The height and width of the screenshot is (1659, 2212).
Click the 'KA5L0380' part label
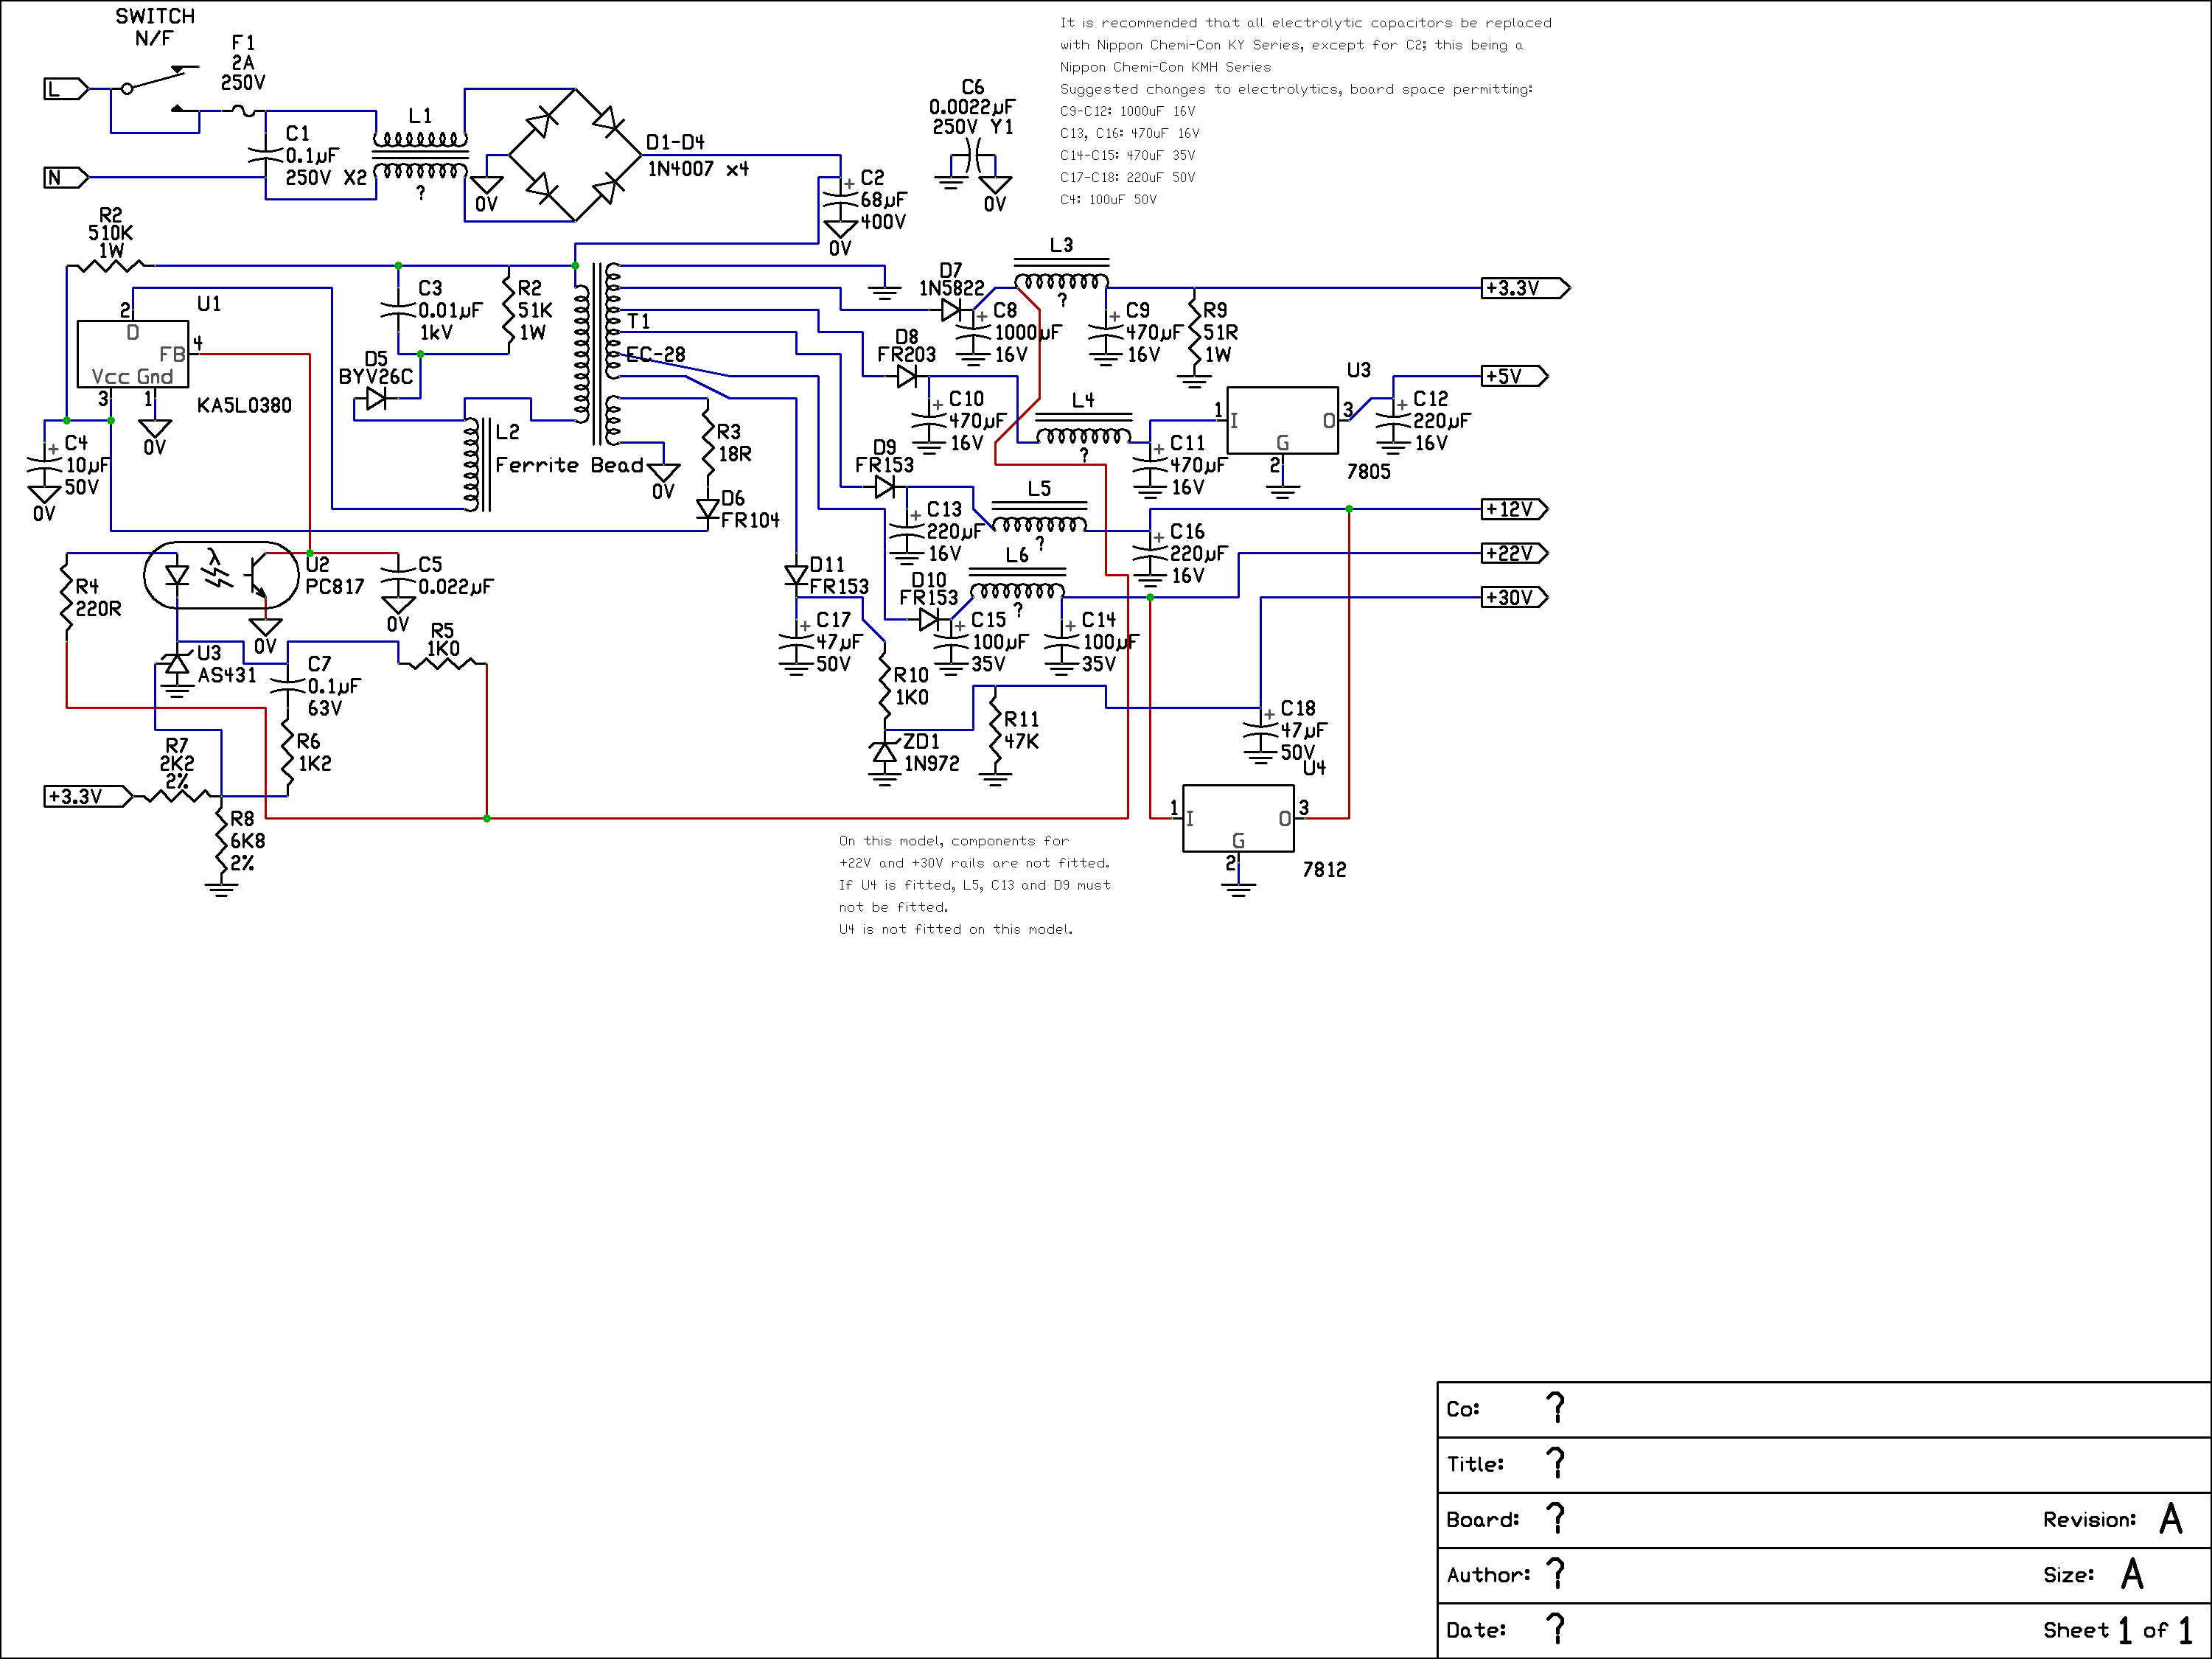click(244, 406)
